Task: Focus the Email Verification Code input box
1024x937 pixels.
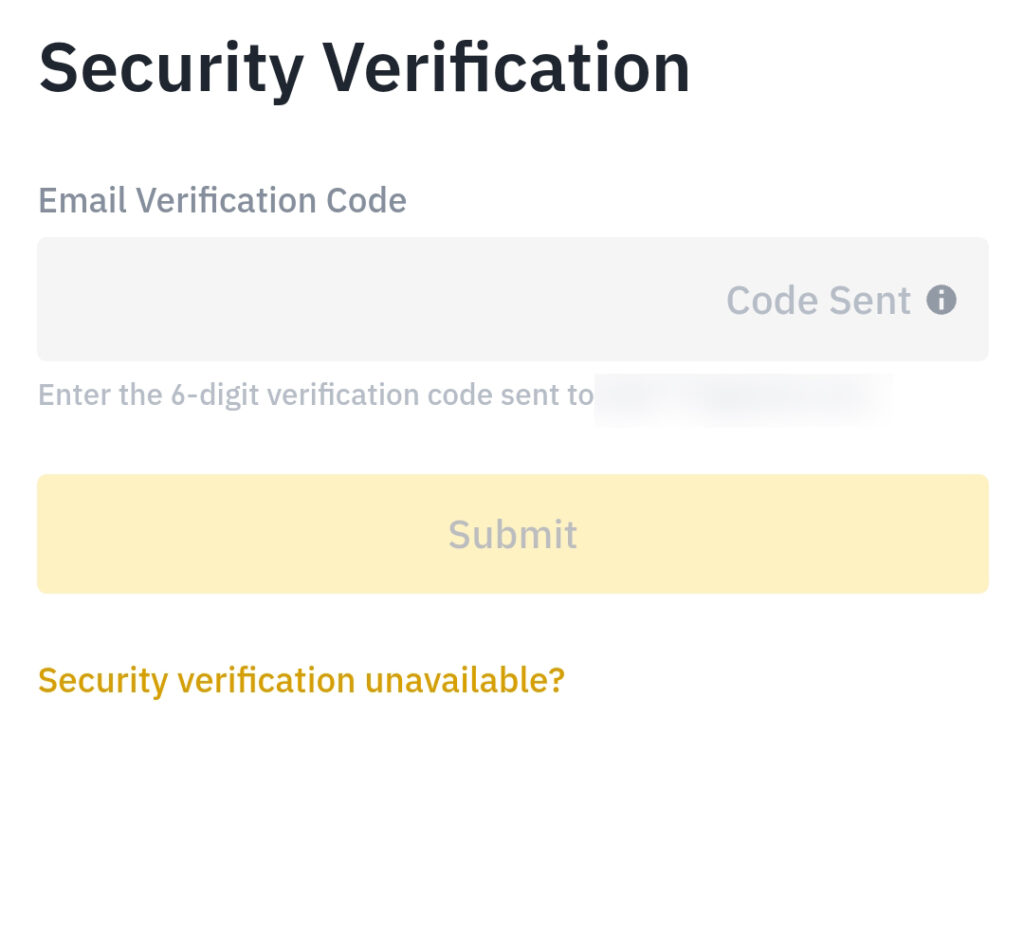Action: point(513,299)
